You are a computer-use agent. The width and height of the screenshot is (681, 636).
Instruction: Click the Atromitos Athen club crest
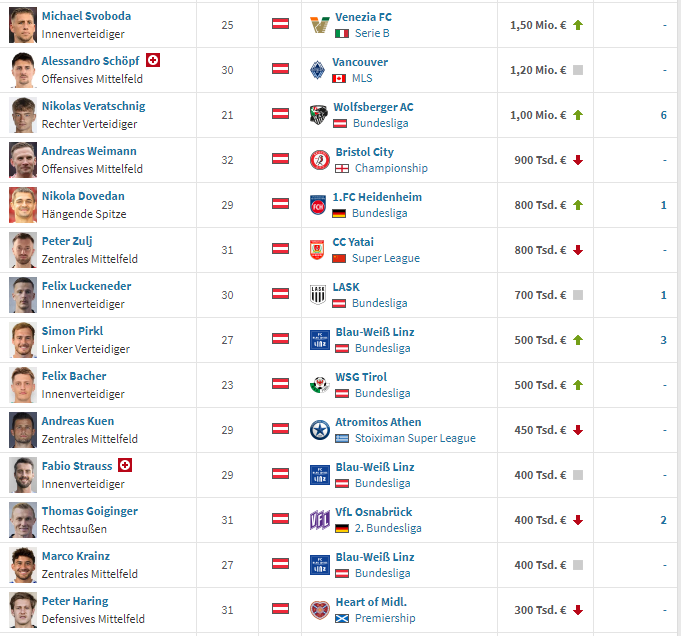[x=320, y=430]
